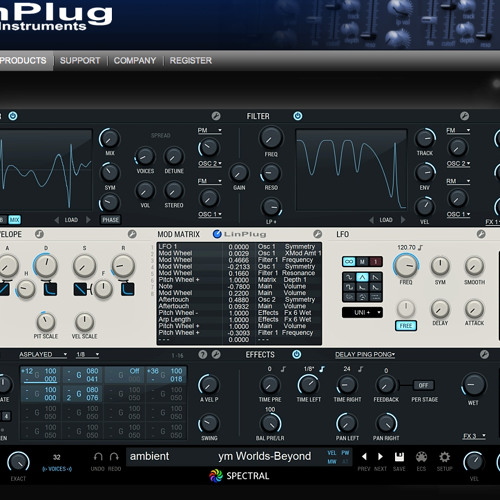Open the Mod Matrix wrench settings
The image size is (500, 500).
point(317,234)
